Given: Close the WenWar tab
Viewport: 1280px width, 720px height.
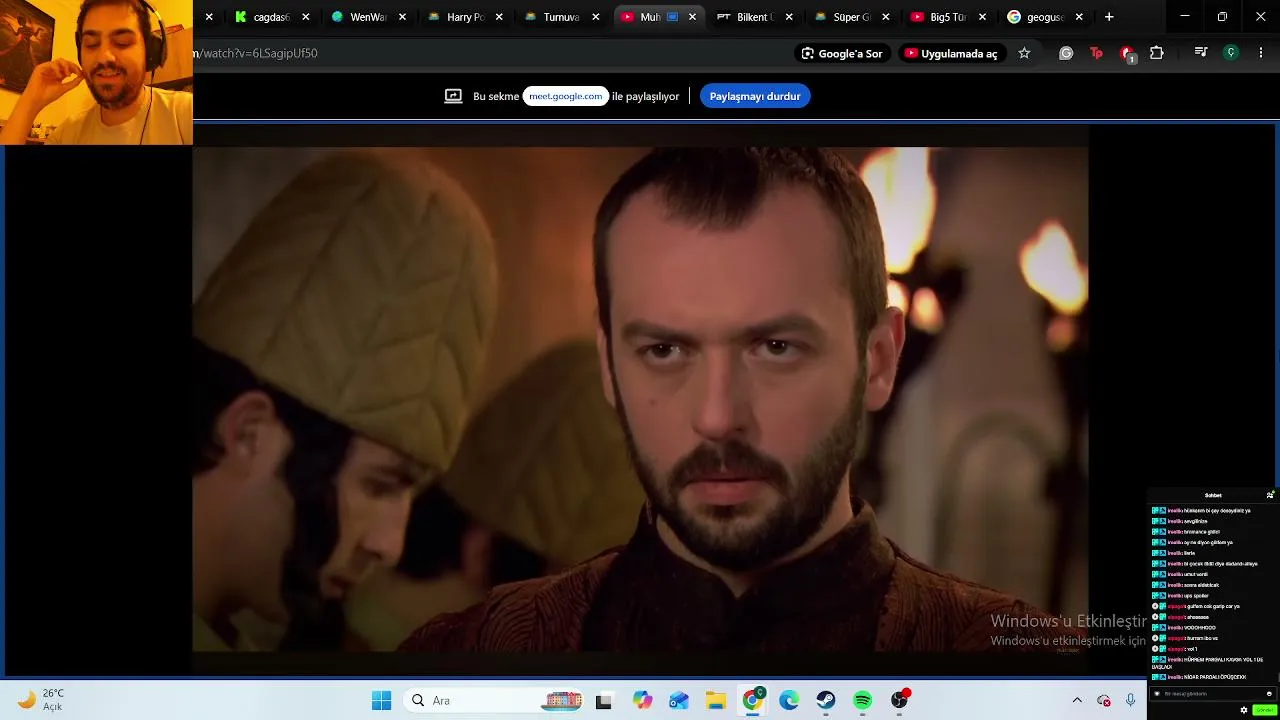Looking at the screenshot, I should tap(402, 17).
